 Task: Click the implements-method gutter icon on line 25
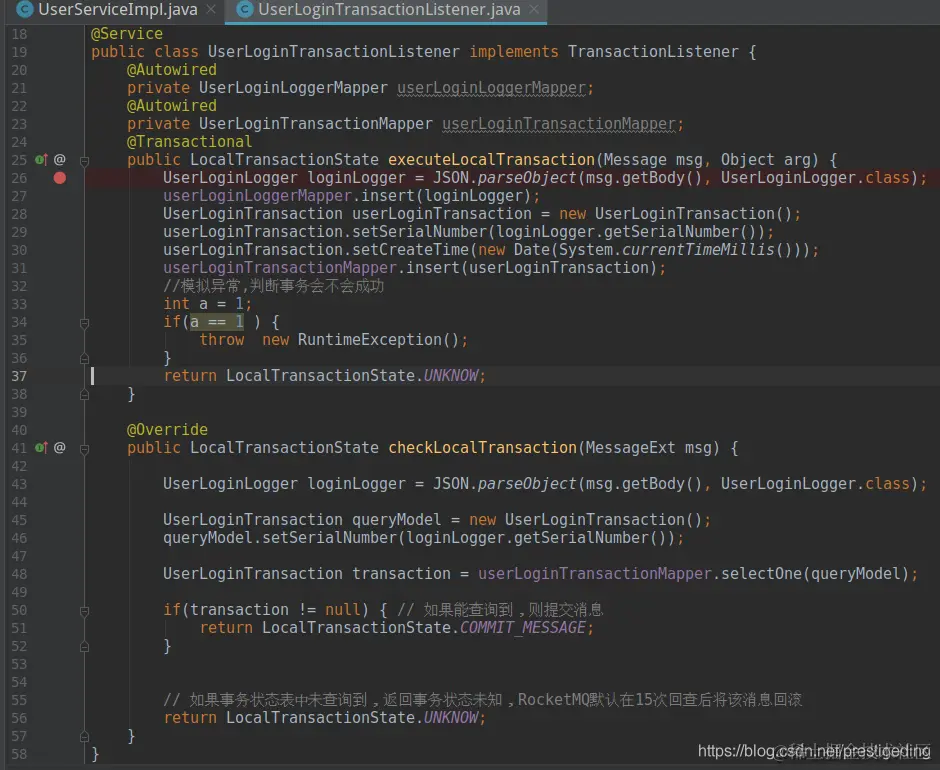pos(41,160)
